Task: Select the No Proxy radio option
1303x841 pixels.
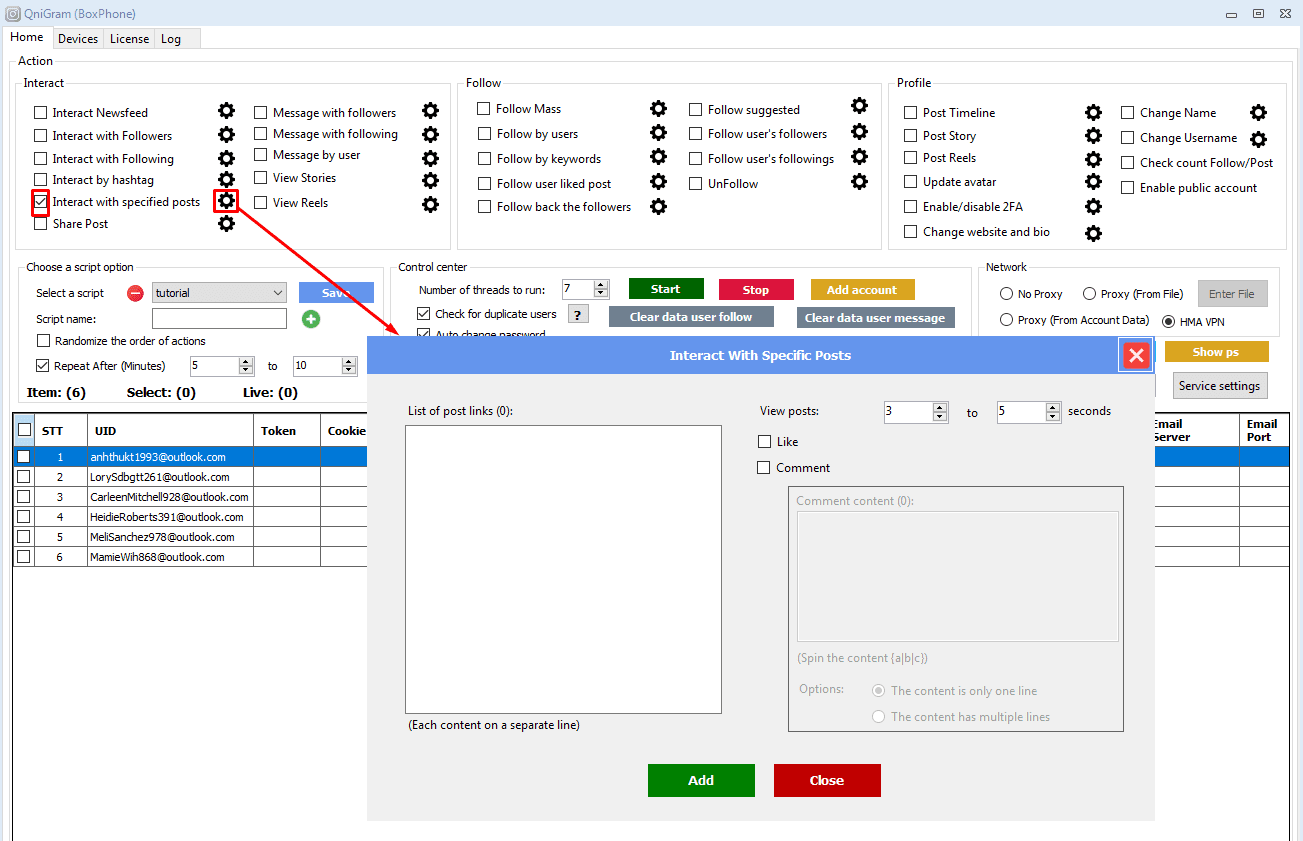Action: (1007, 294)
